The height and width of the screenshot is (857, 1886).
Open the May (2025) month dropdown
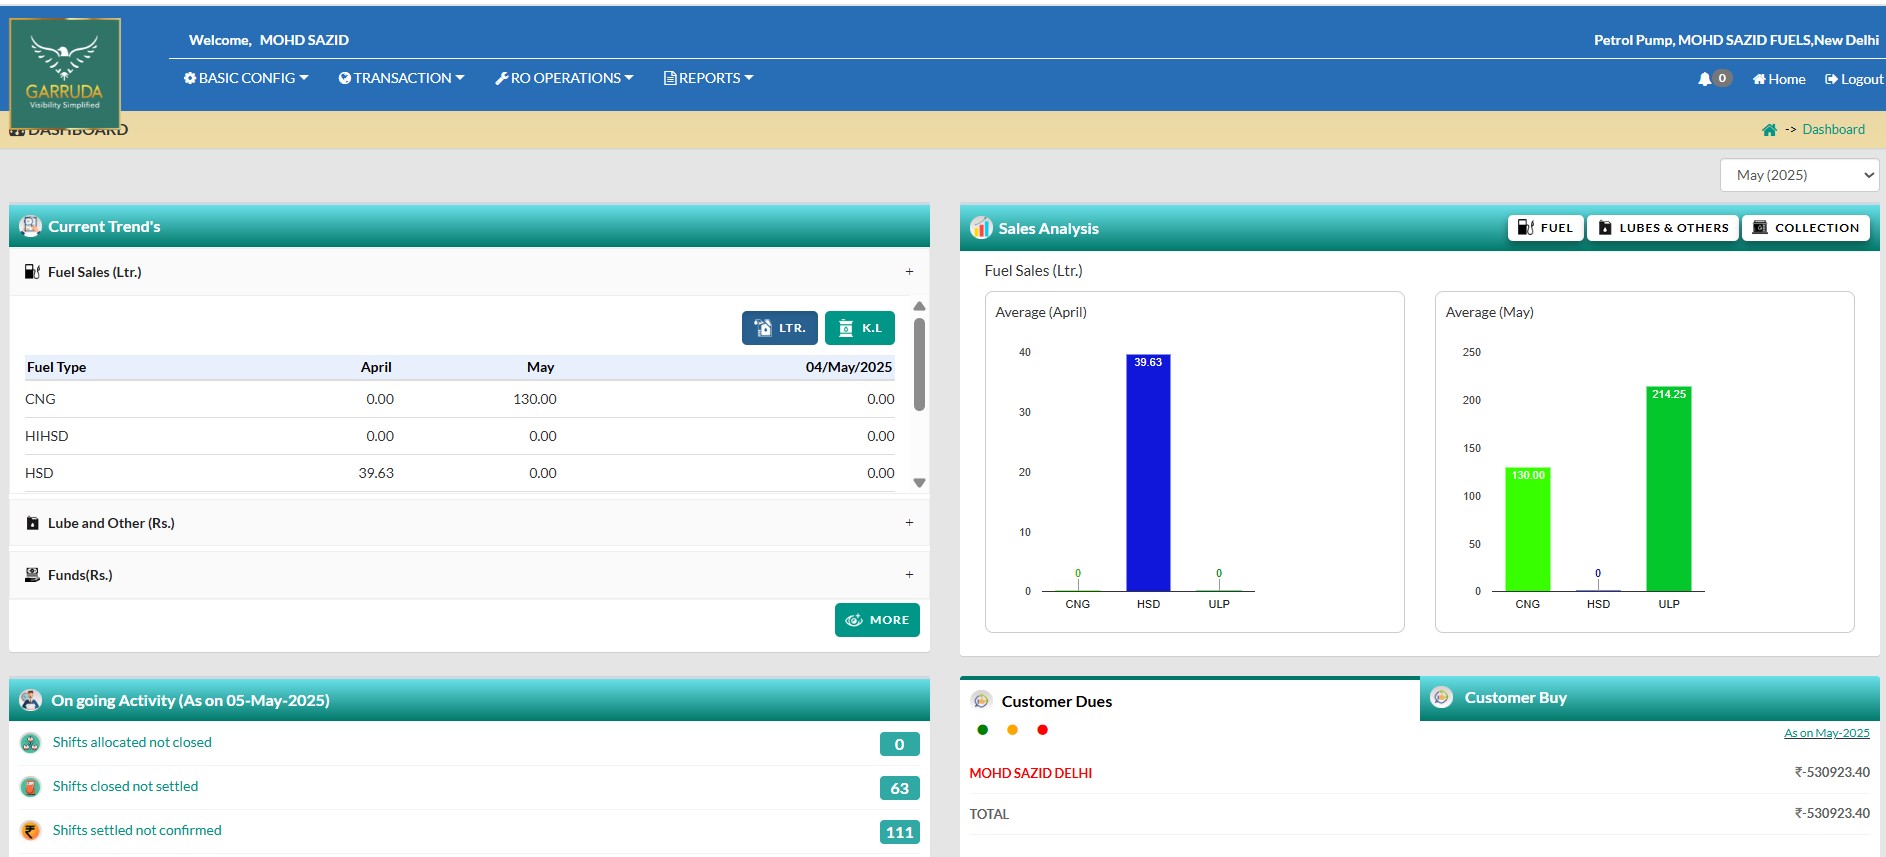click(1799, 175)
